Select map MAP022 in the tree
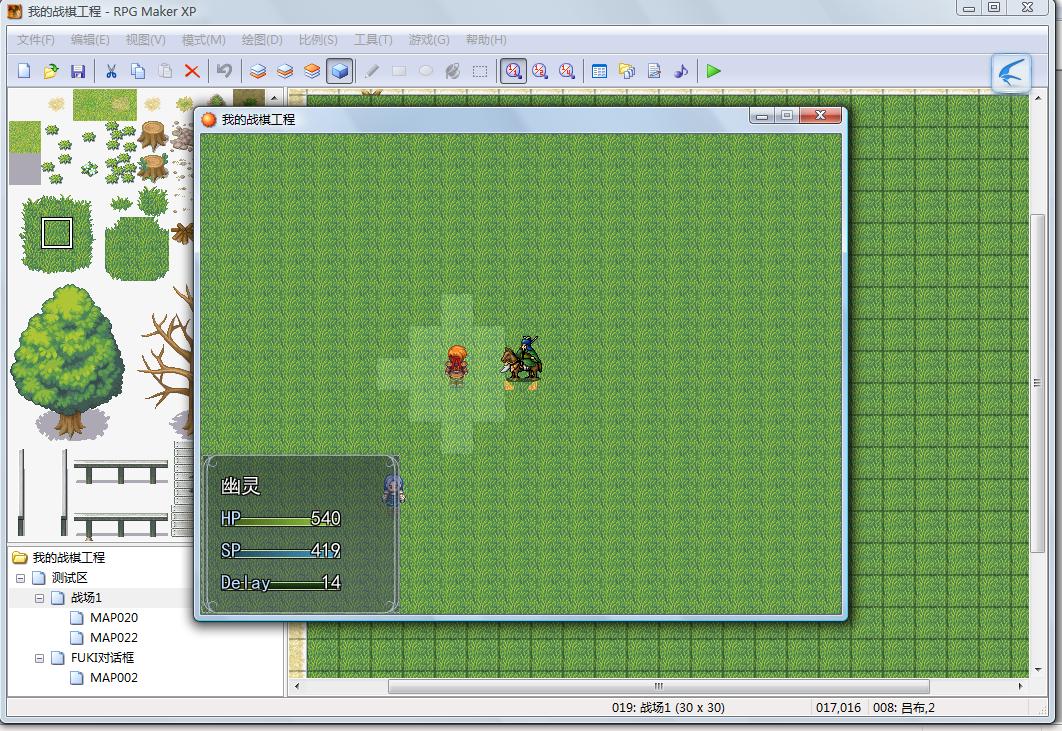1062x731 pixels. (114, 638)
